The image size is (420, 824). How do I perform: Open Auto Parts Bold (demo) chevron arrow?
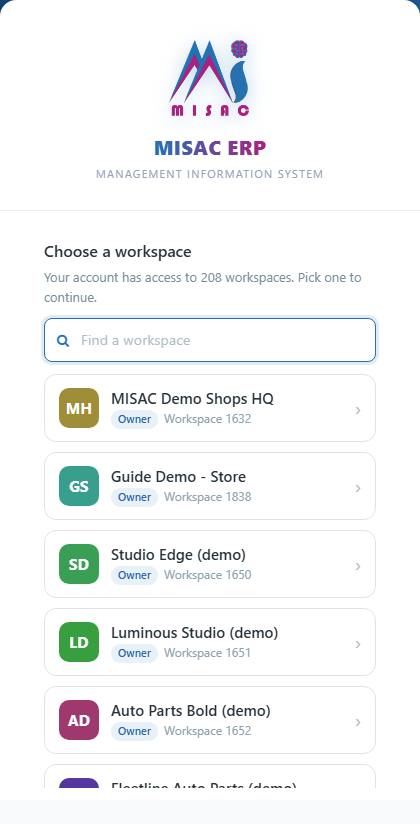tap(358, 722)
